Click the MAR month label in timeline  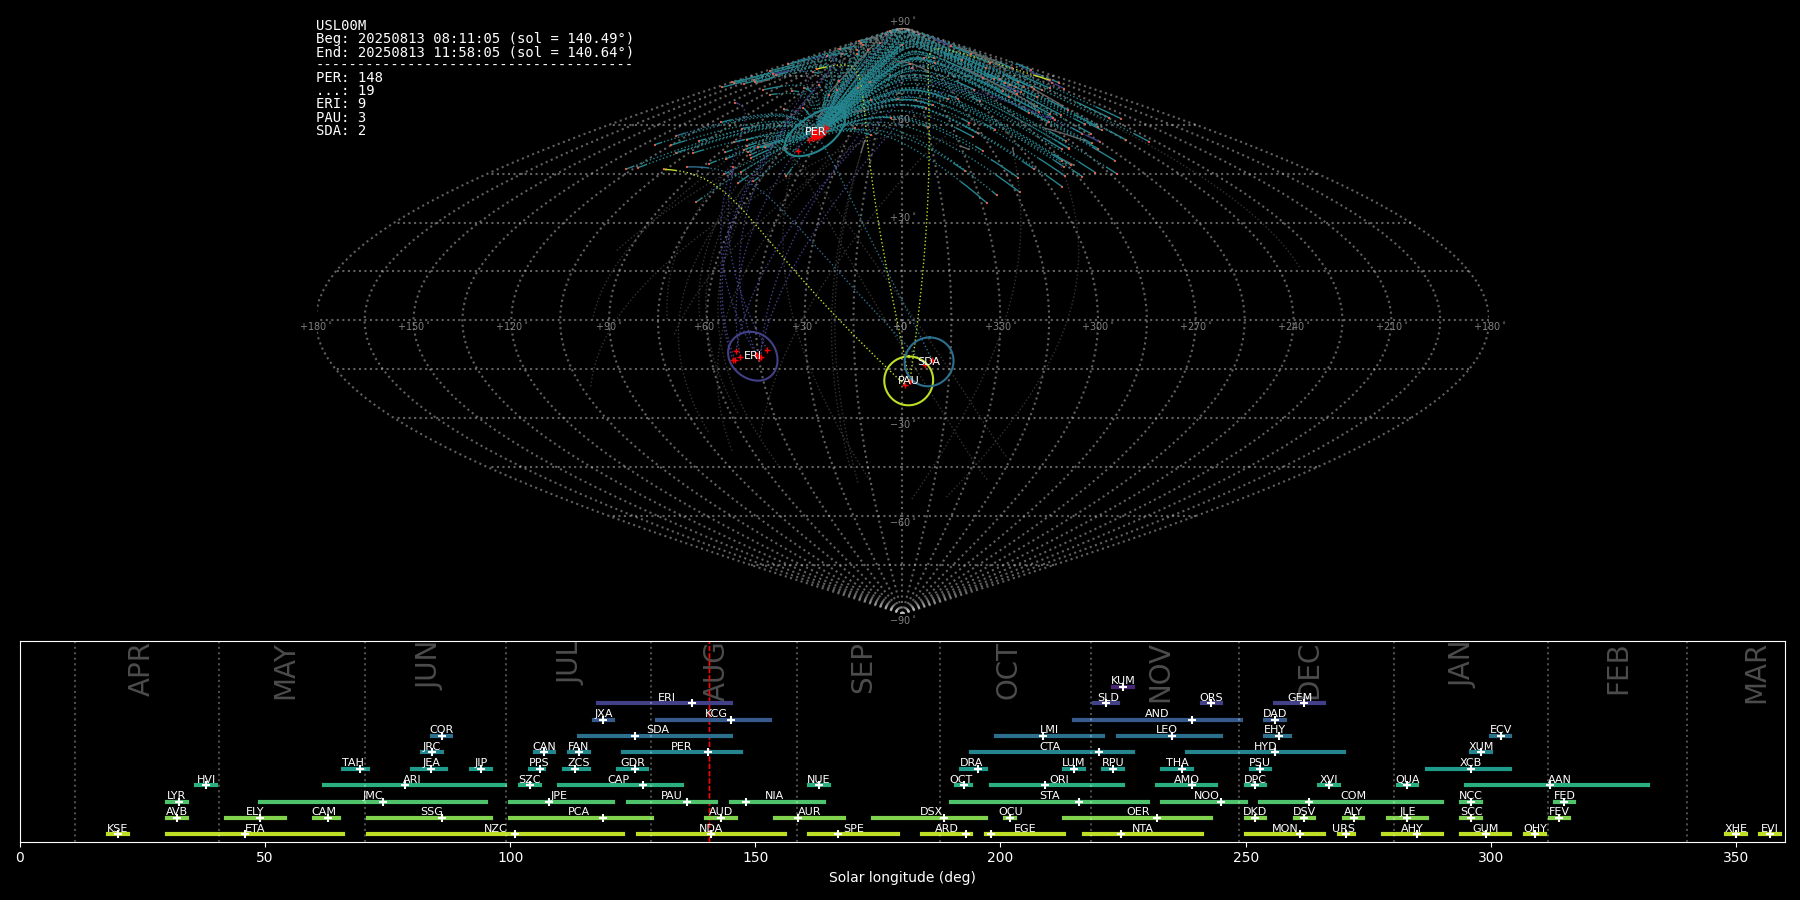[x=1756, y=675]
